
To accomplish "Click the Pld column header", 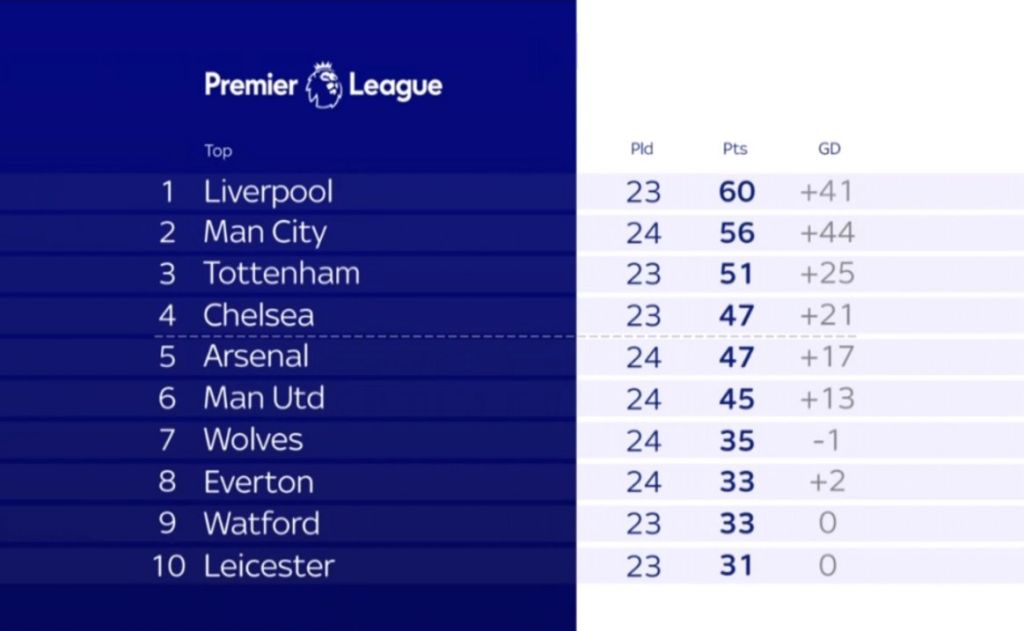I will pos(641,149).
